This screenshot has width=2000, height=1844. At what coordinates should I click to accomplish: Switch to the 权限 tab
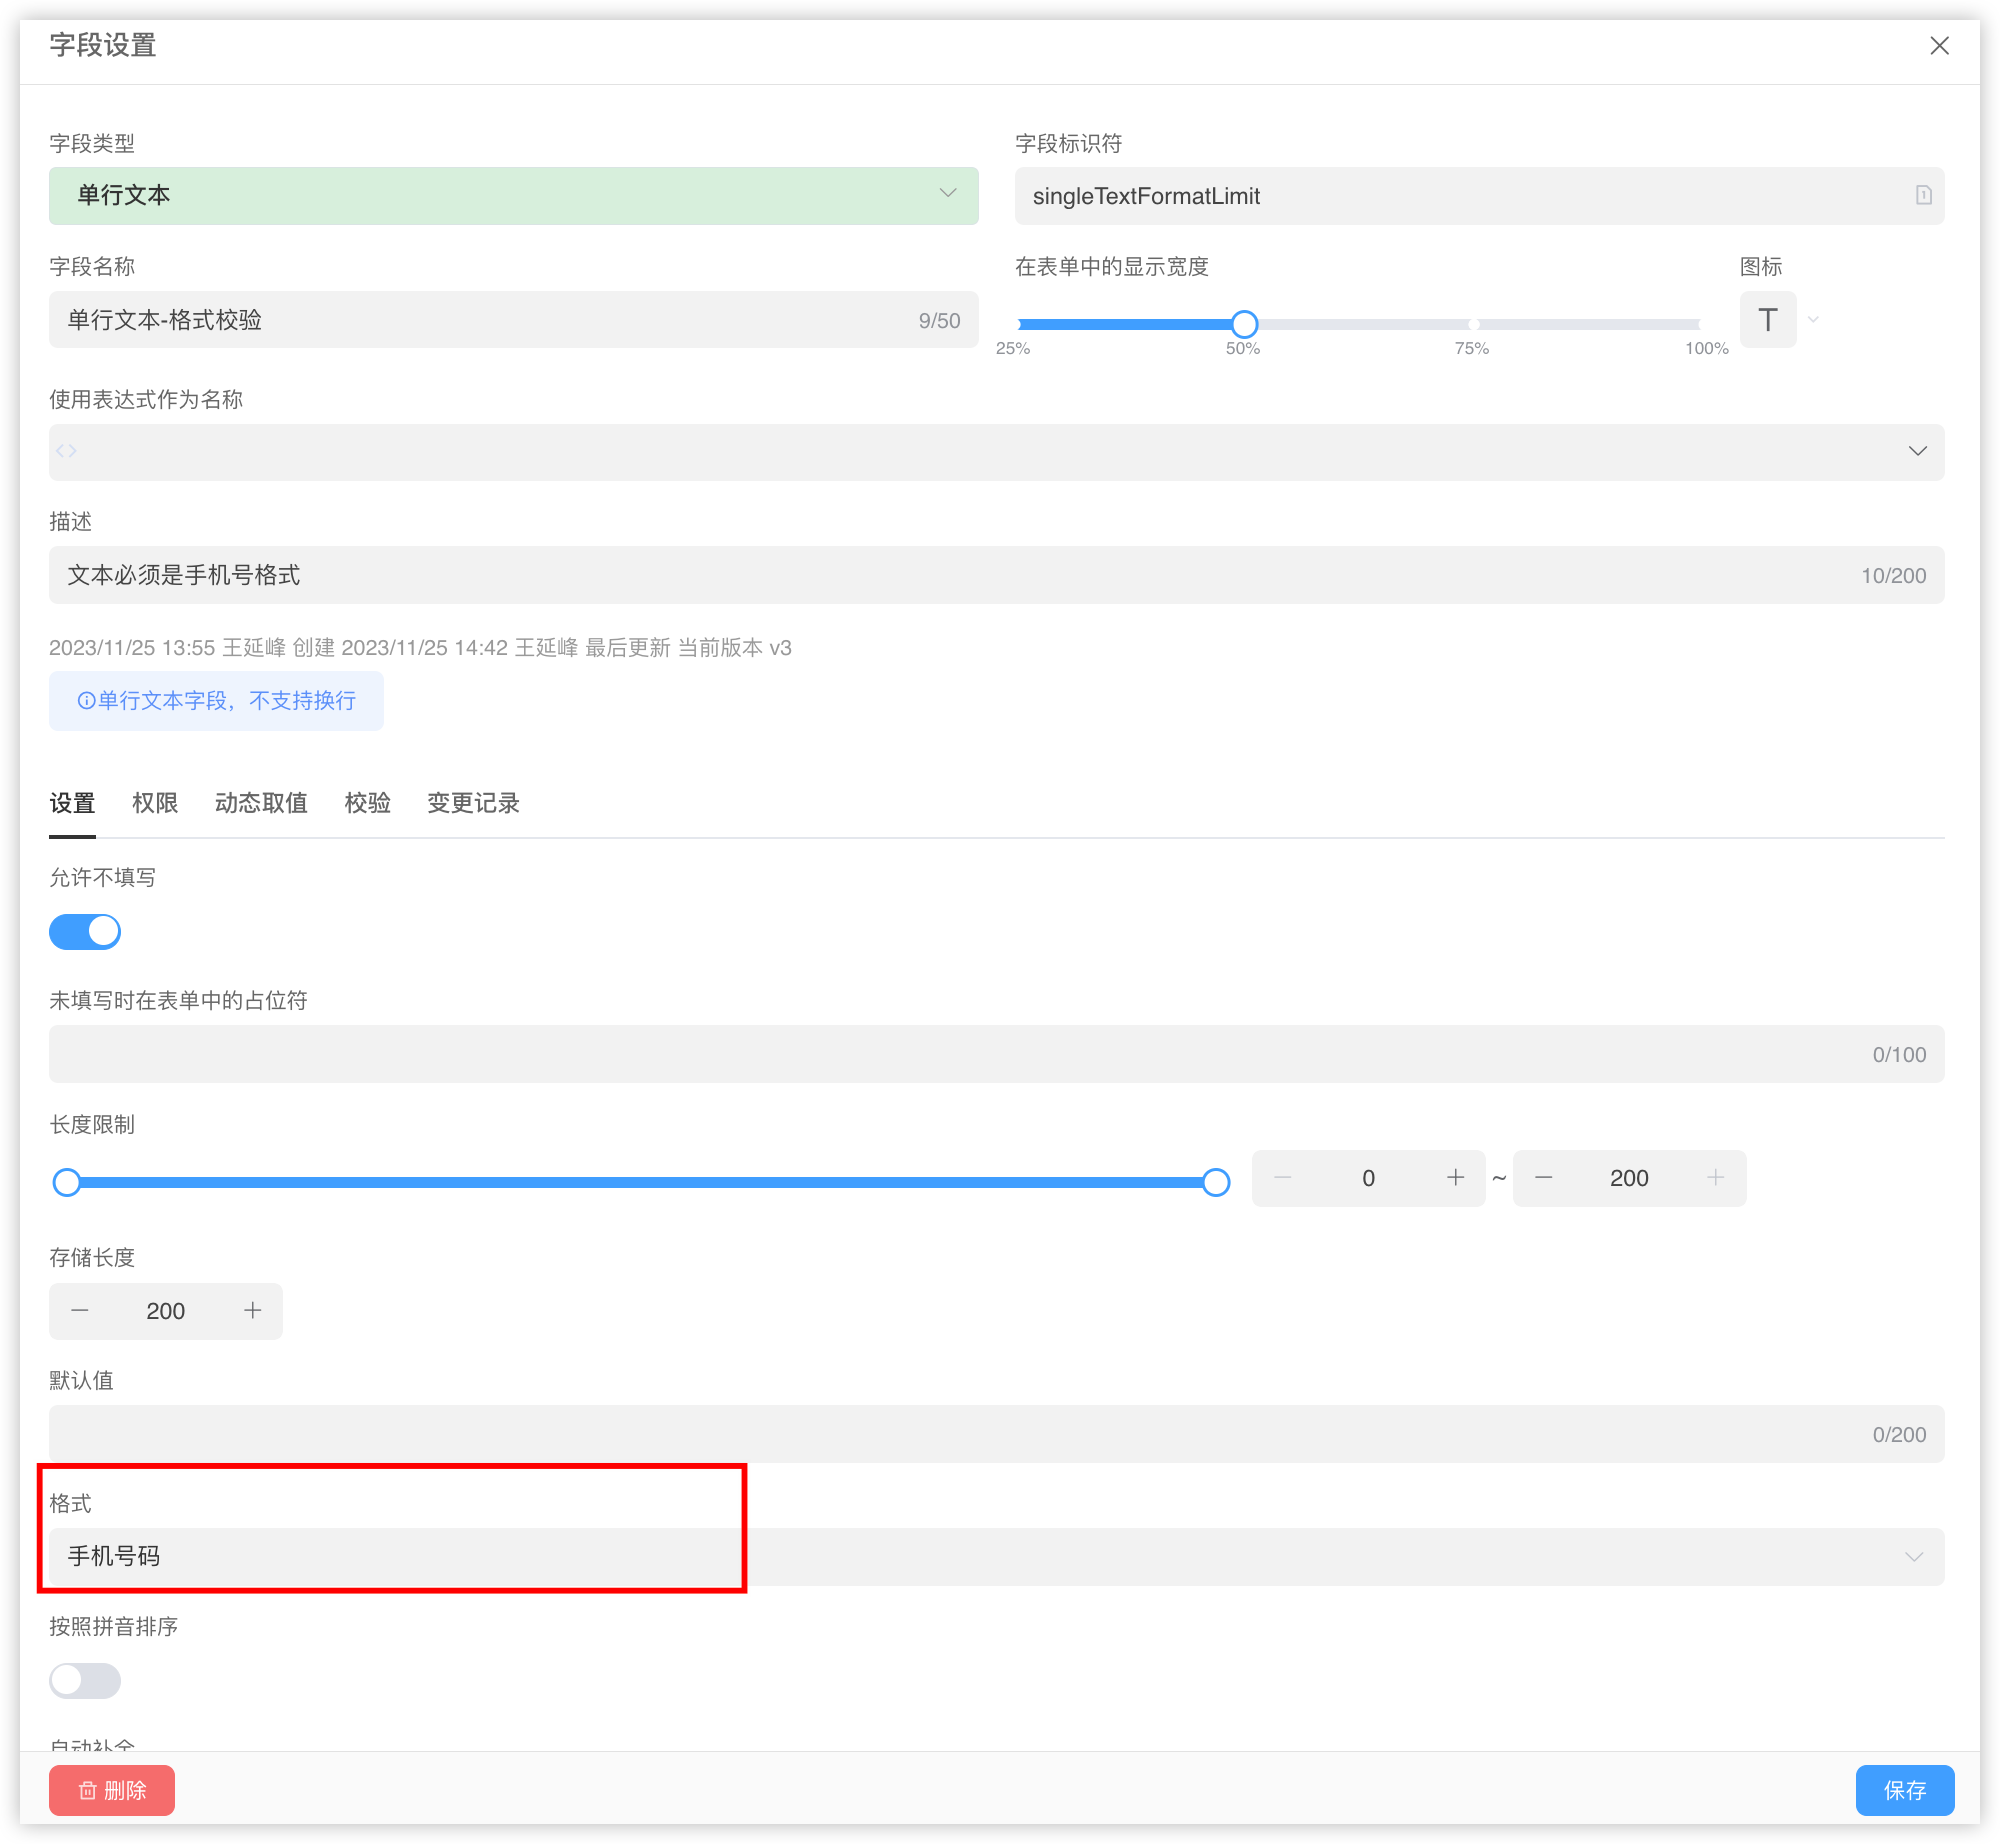(155, 803)
